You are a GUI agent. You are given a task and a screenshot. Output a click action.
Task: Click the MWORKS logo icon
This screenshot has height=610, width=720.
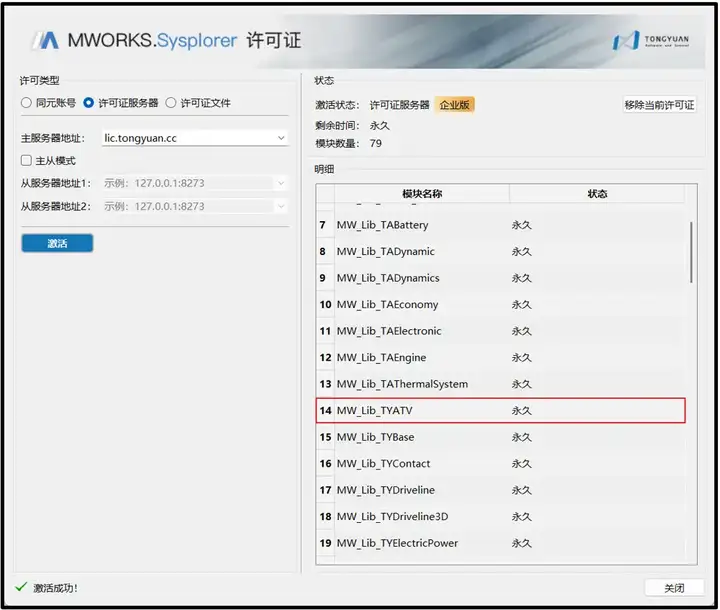46,40
